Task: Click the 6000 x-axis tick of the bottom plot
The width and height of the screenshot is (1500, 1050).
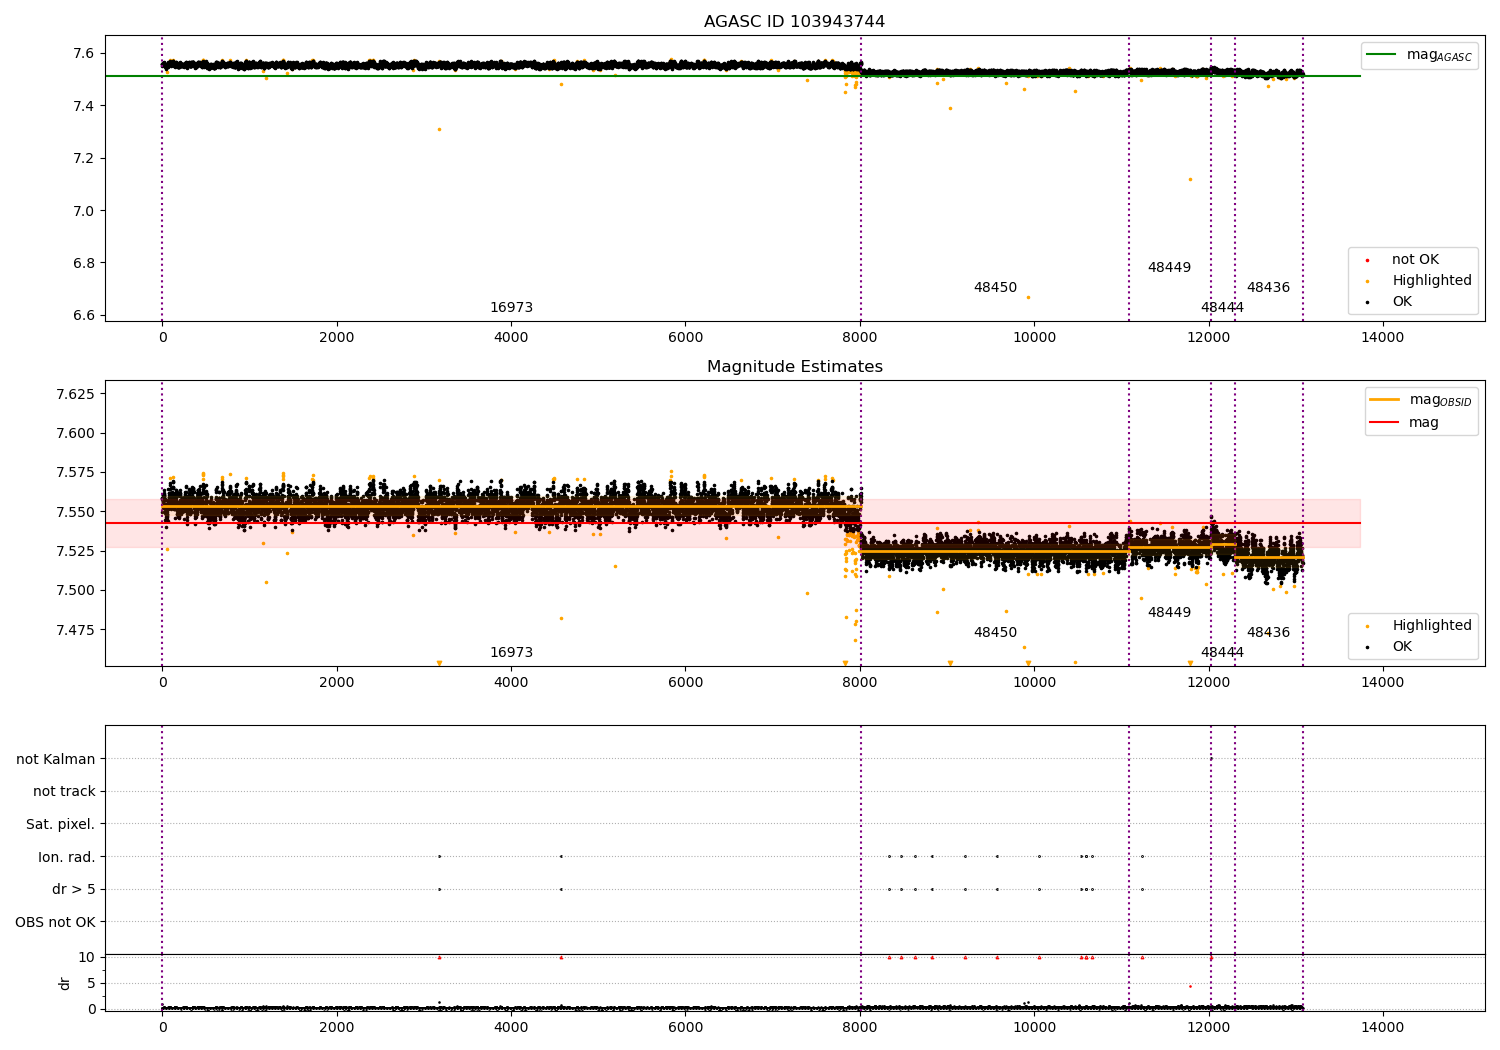Action: pos(685,1028)
